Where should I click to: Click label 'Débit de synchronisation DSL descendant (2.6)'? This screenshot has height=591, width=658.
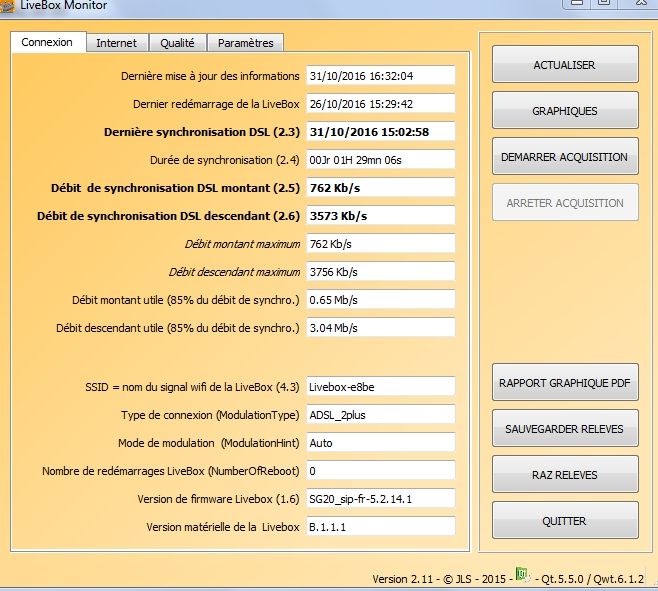168,216
